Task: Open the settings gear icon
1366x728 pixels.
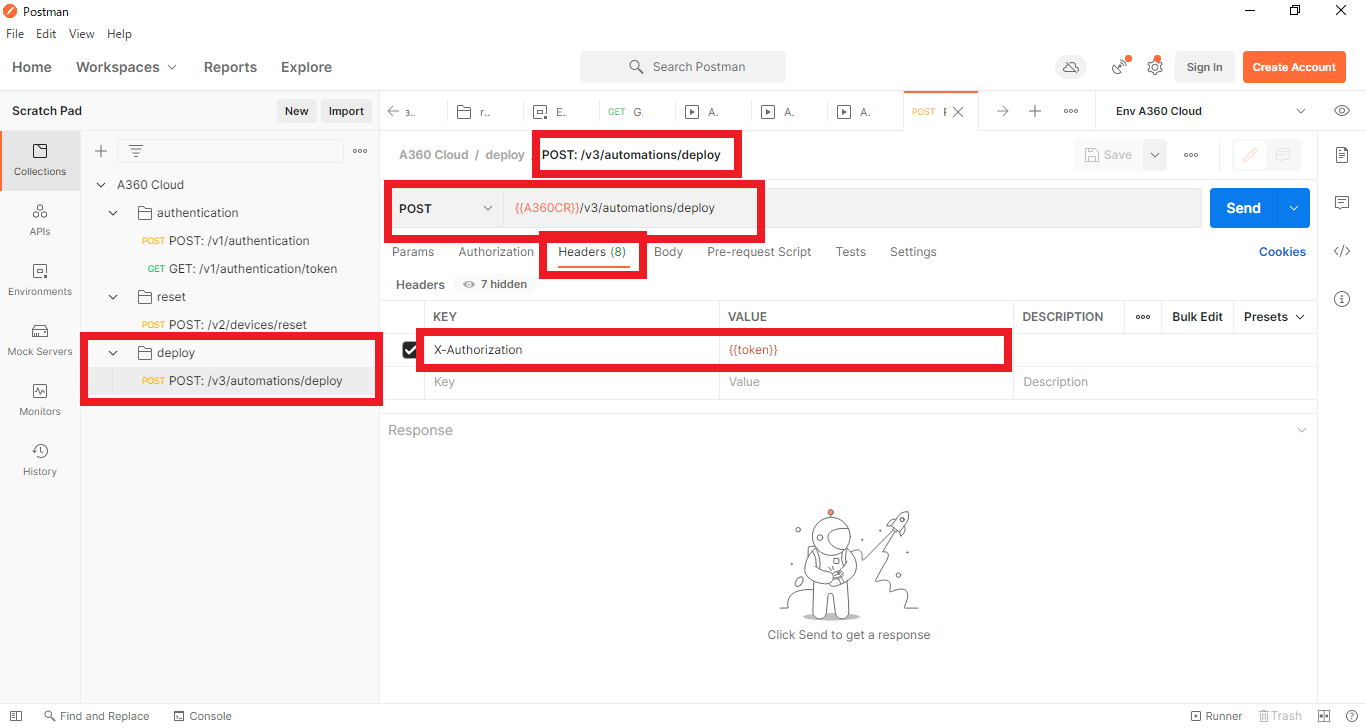Action: point(1155,67)
